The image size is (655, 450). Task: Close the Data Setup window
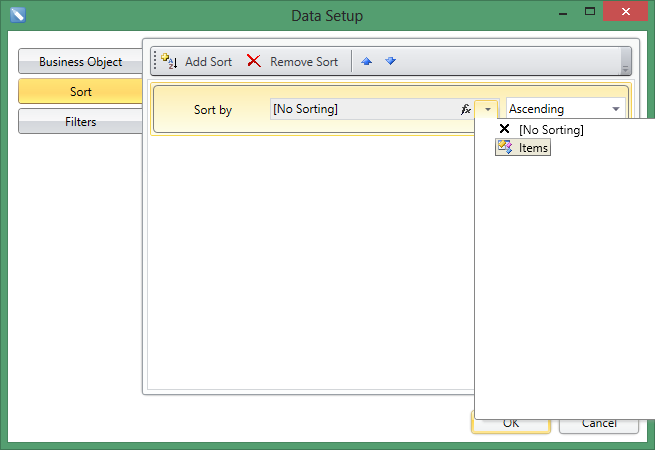[625, 11]
